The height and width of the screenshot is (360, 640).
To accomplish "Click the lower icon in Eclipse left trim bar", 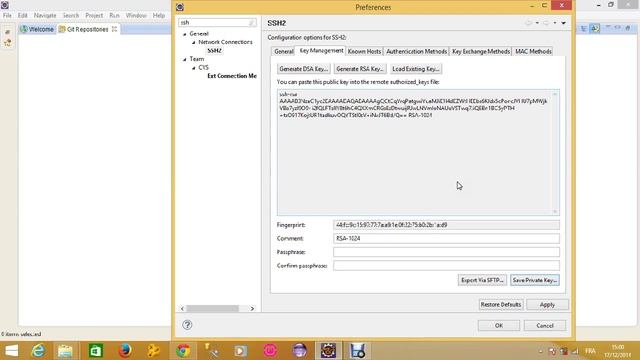I will pyautogui.click(x=8, y=42).
